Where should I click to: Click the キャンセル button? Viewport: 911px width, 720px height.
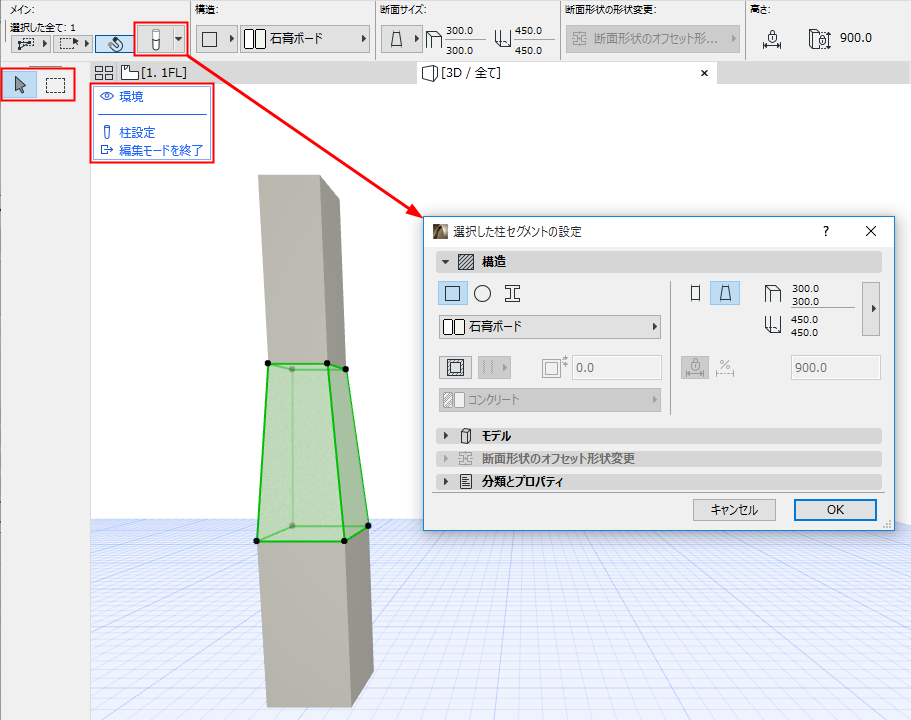[734, 510]
